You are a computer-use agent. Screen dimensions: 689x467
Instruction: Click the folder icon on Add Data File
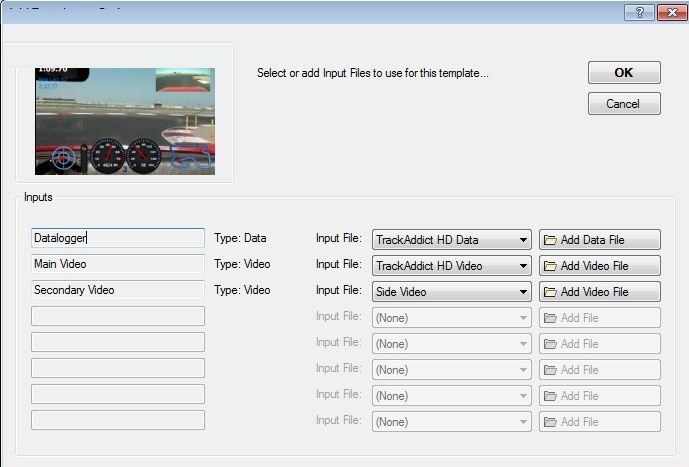coord(550,240)
